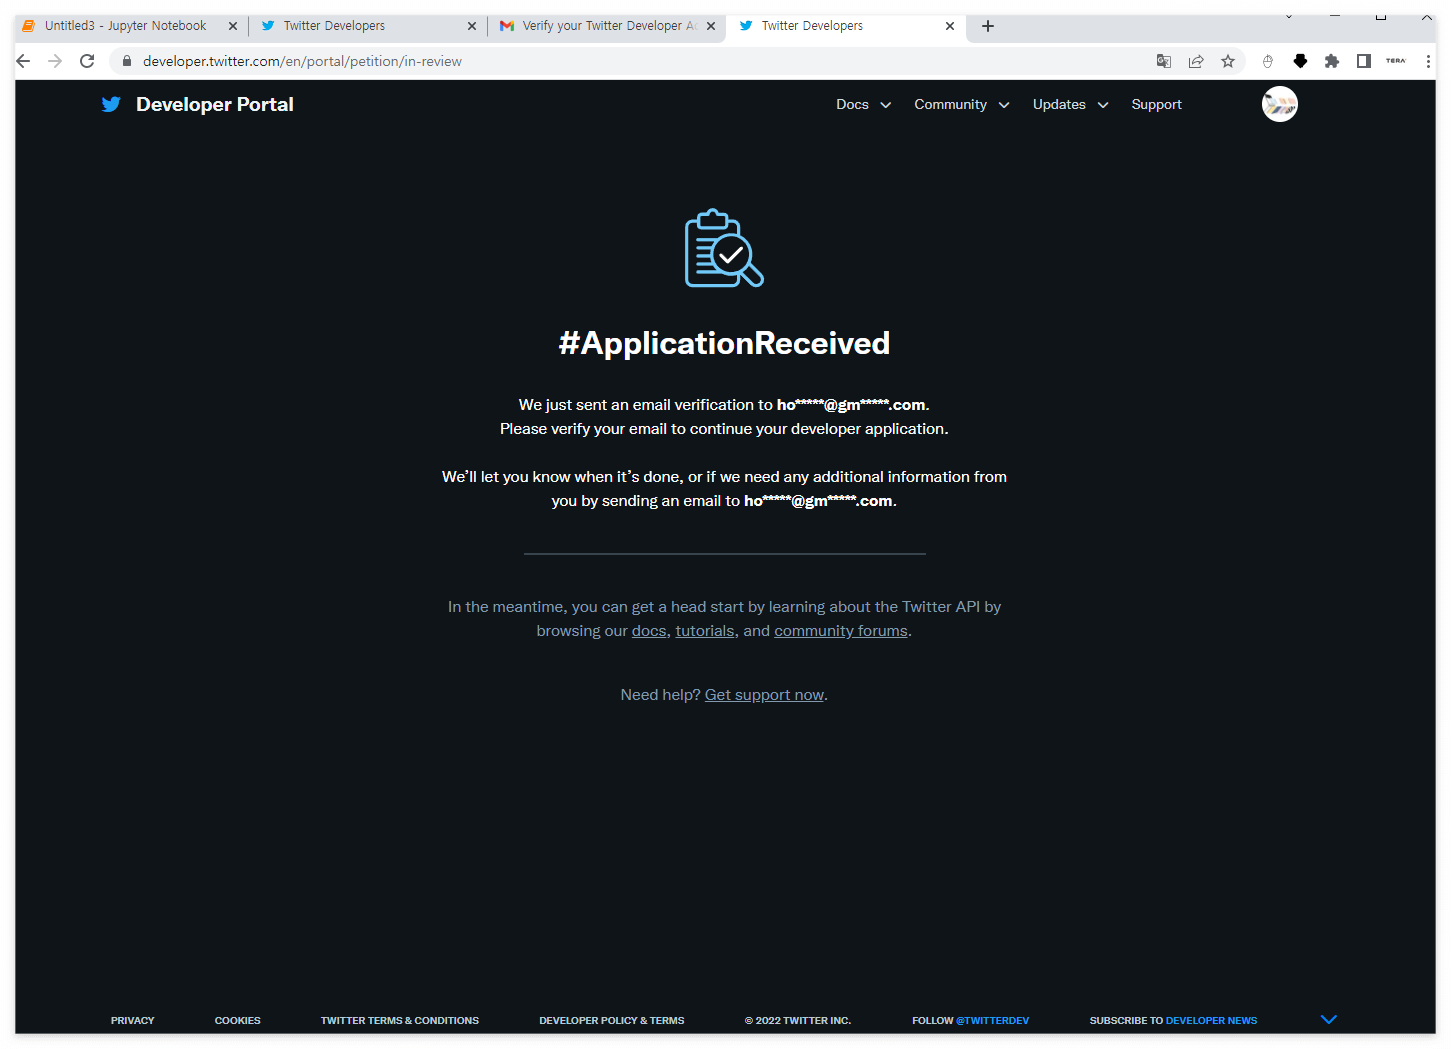The width and height of the screenshot is (1451, 1049).
Task: Open the COOKIES footer link
Action: [238, 1020]
